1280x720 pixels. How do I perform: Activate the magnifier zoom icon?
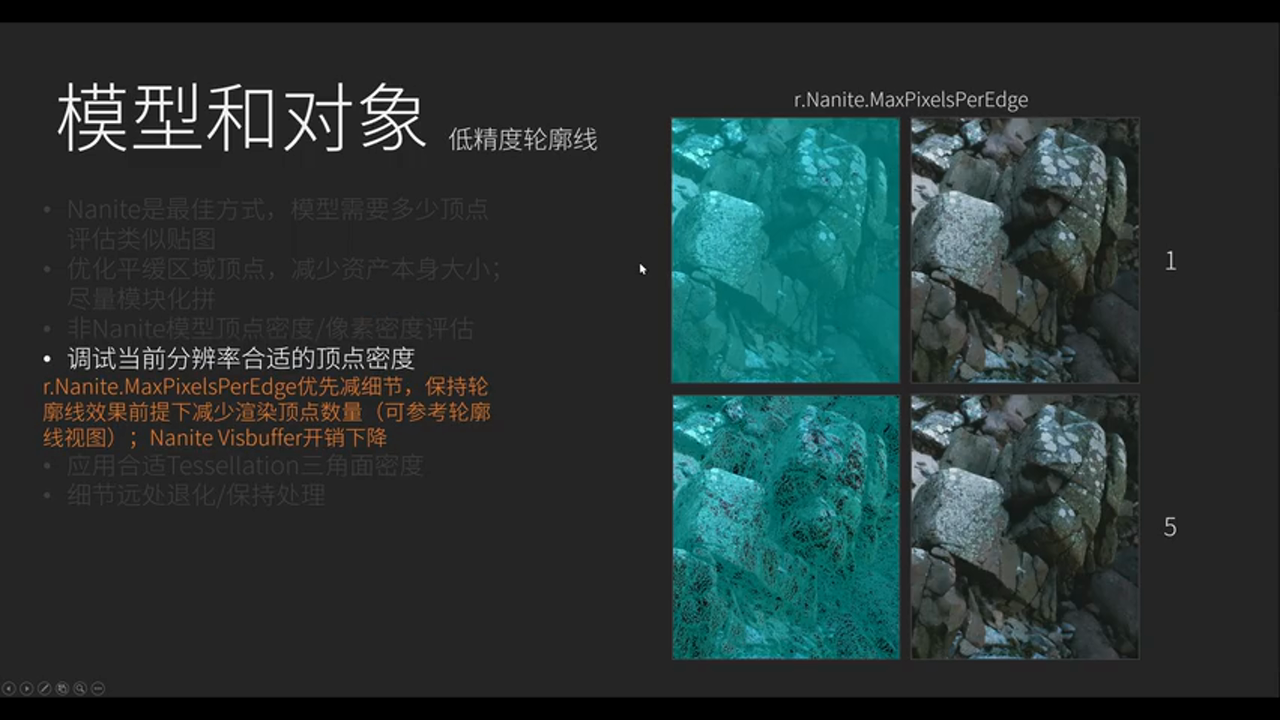80,688
